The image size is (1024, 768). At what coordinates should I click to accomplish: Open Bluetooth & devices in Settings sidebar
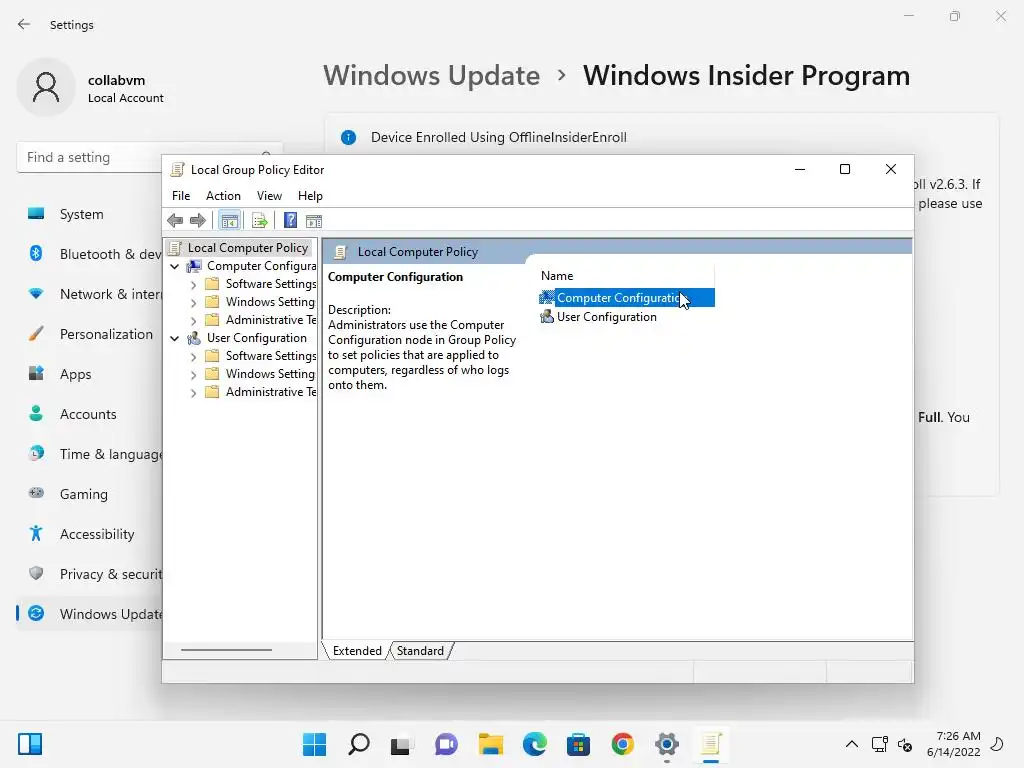(x=89, y=254)
